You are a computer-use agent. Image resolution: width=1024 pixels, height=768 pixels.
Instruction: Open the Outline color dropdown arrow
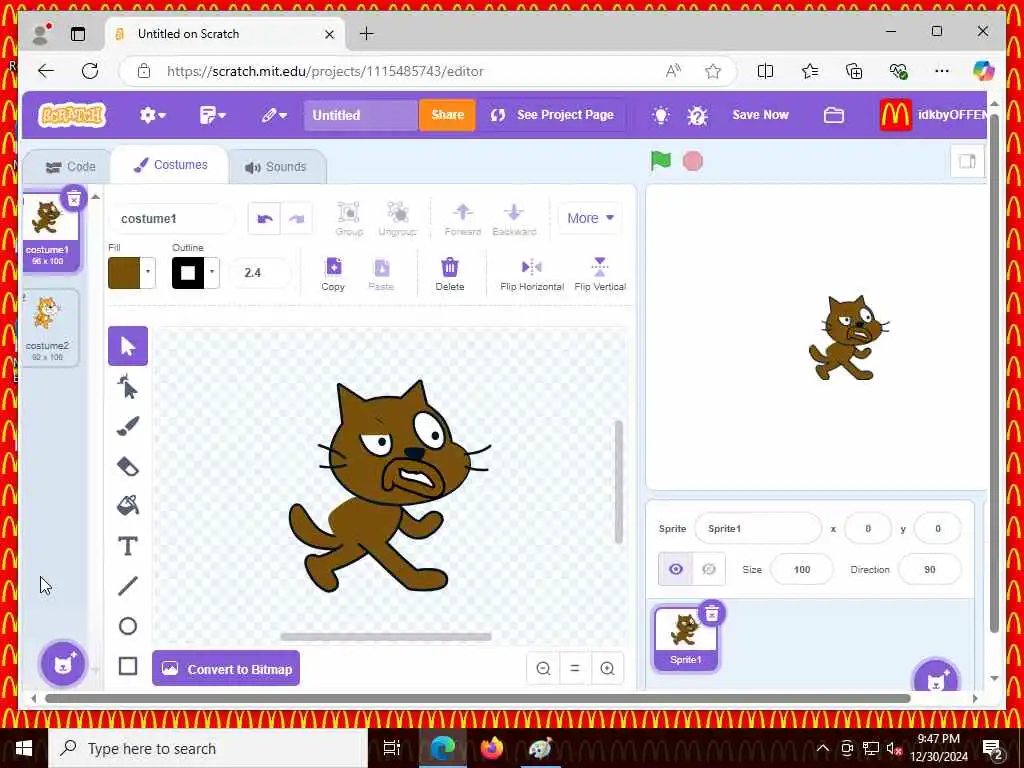(212, 272)
